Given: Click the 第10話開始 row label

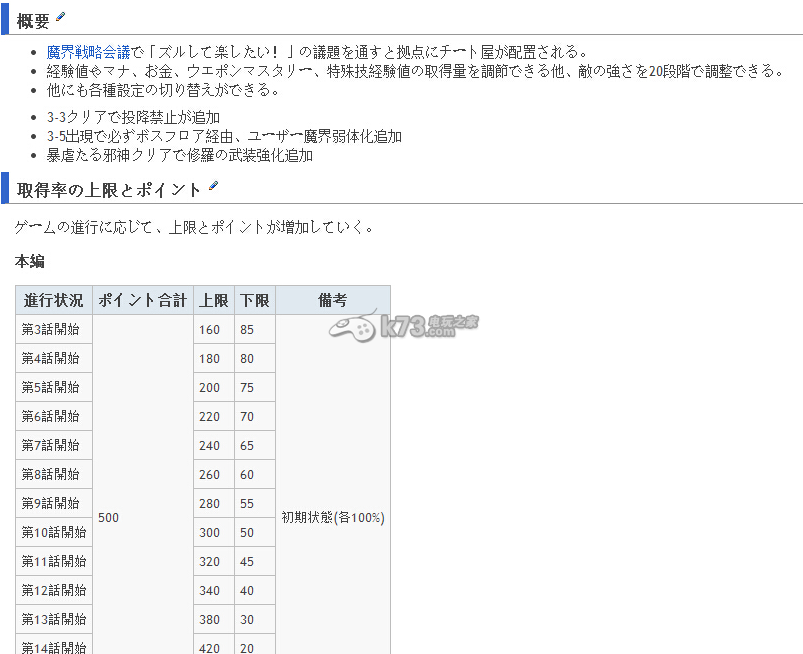Looking at the screenshot, I should [54, 532].
